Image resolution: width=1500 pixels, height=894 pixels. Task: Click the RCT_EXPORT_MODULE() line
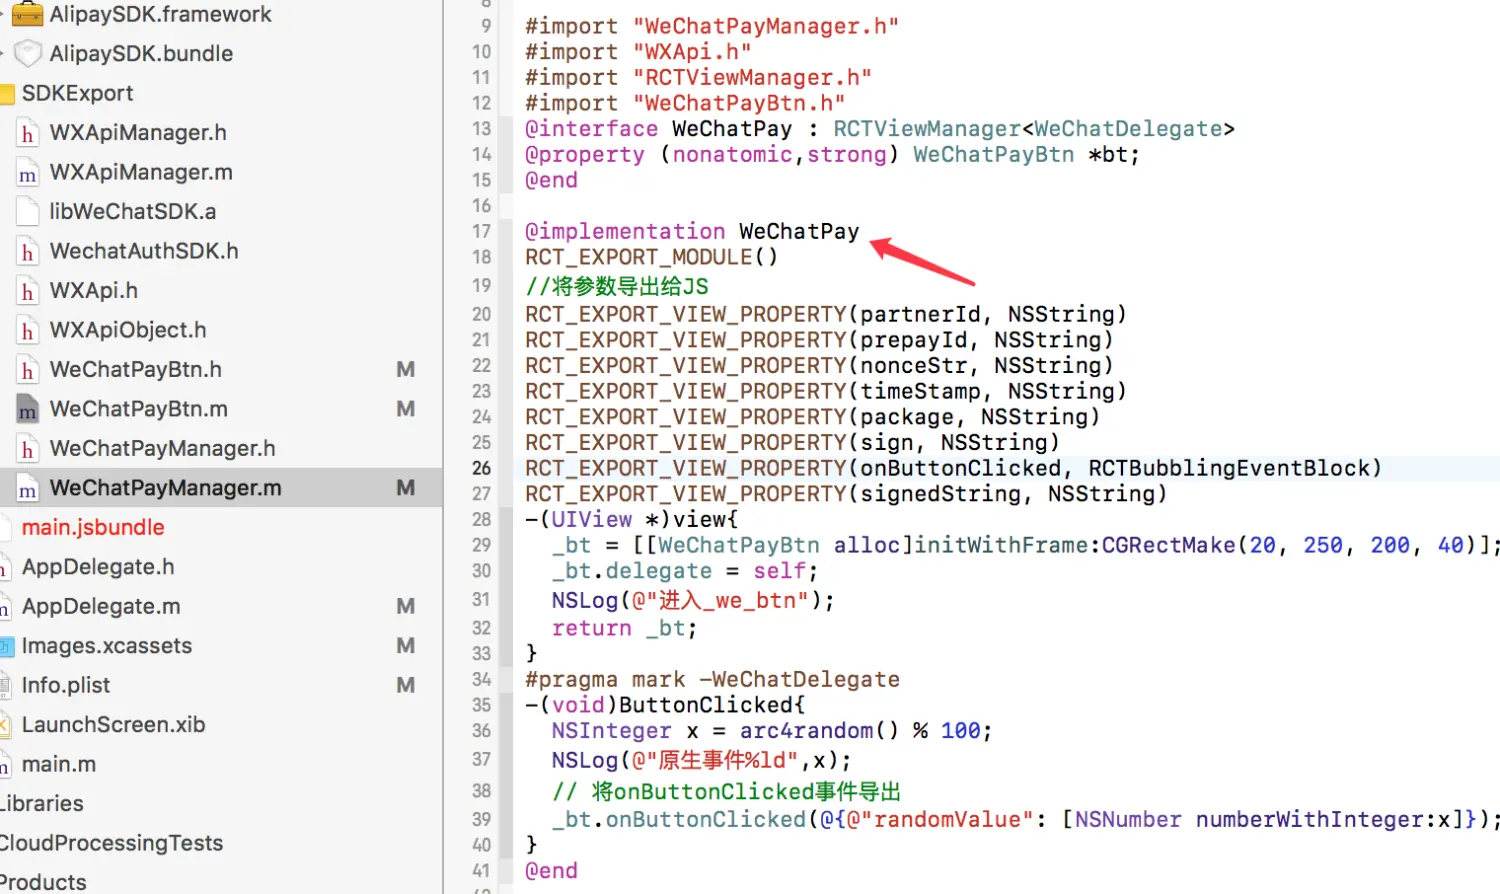tap(651, 257)
